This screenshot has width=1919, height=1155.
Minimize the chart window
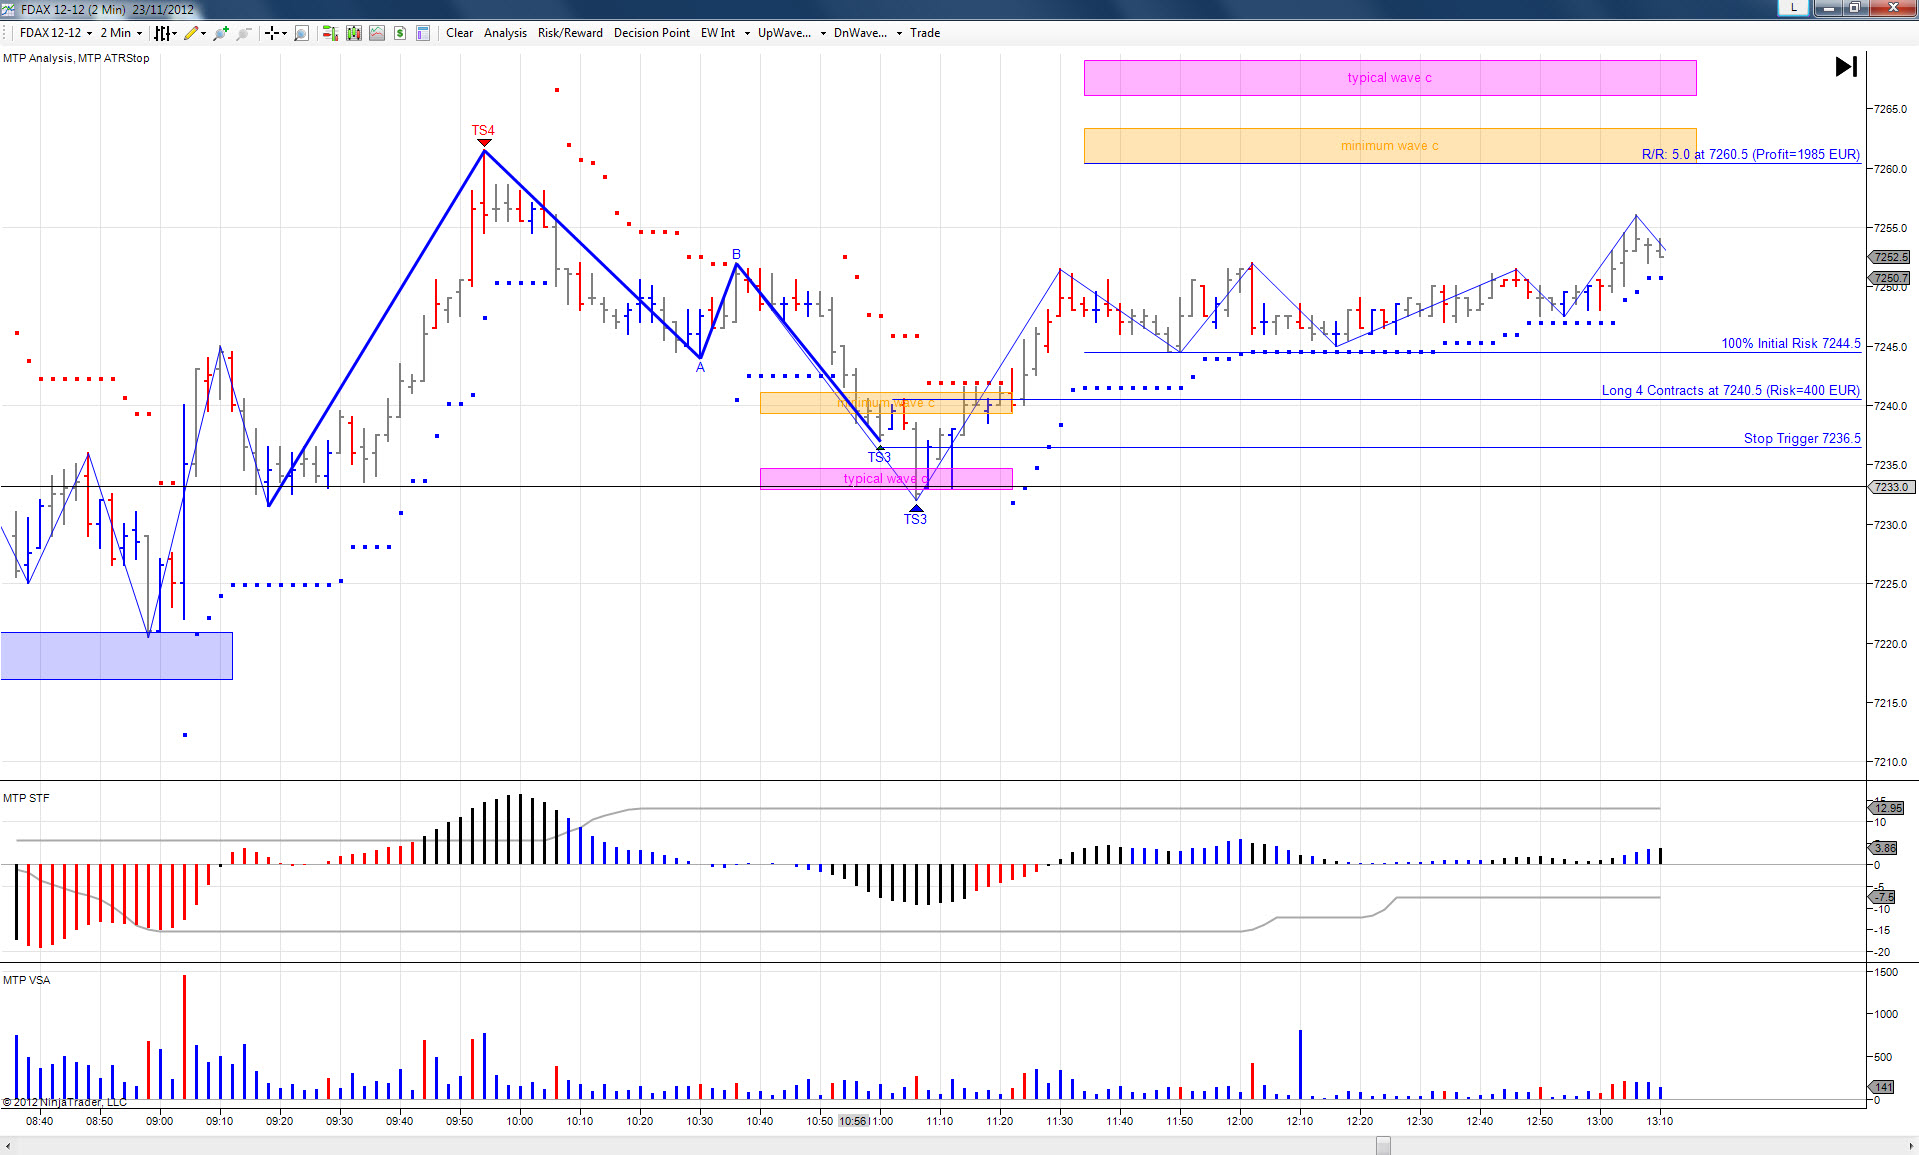tap(1829, 8)
